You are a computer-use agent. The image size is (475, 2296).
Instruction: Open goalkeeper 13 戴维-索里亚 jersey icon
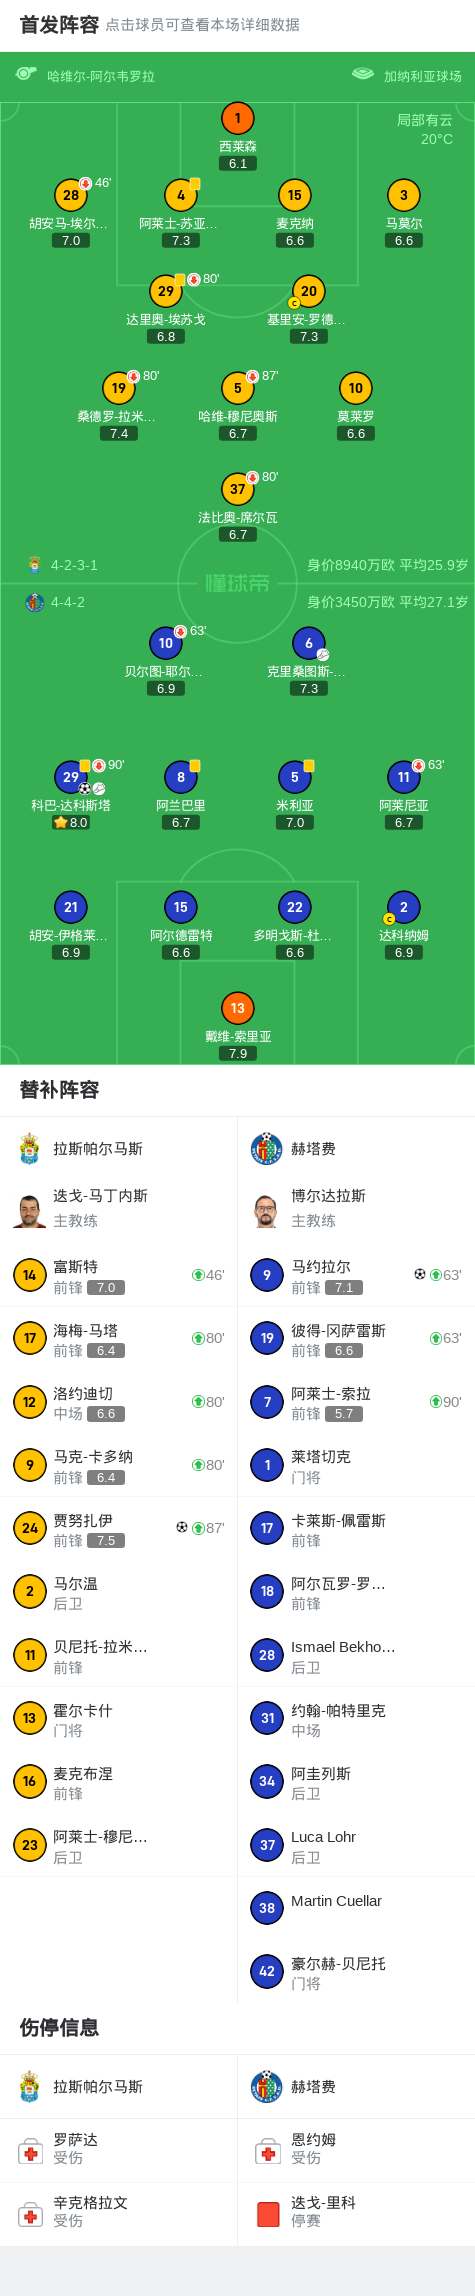tap(238, 1008)
